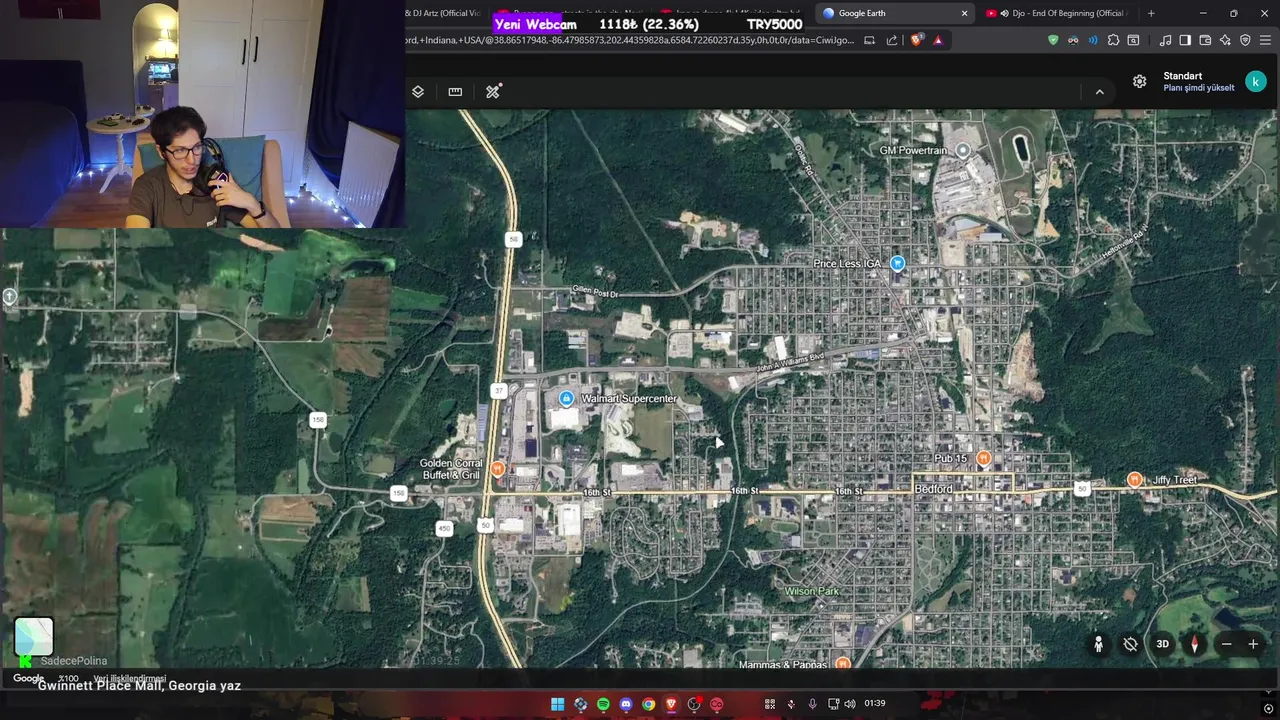Switch the map to 3D view

point(1162,644)
